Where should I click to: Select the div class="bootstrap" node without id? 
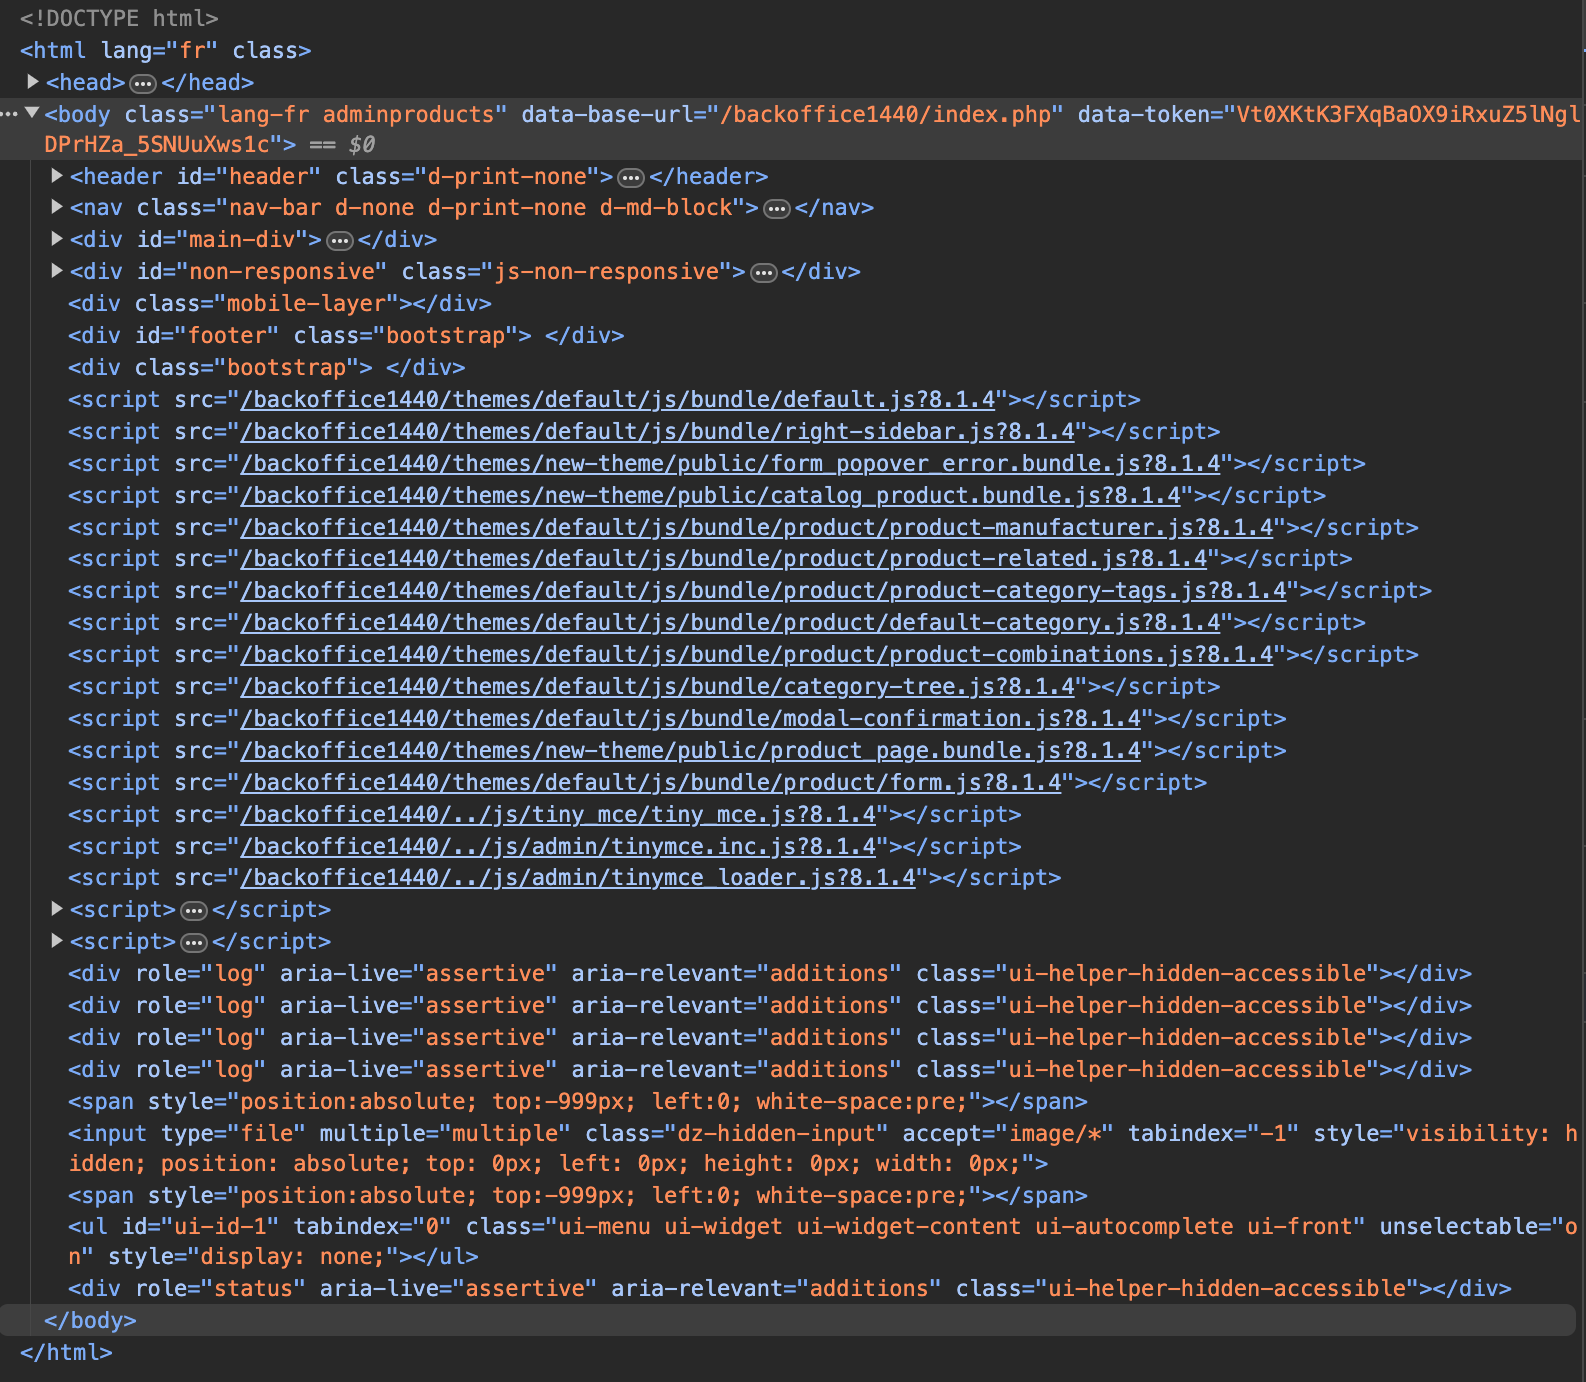(x=267, y=367)
